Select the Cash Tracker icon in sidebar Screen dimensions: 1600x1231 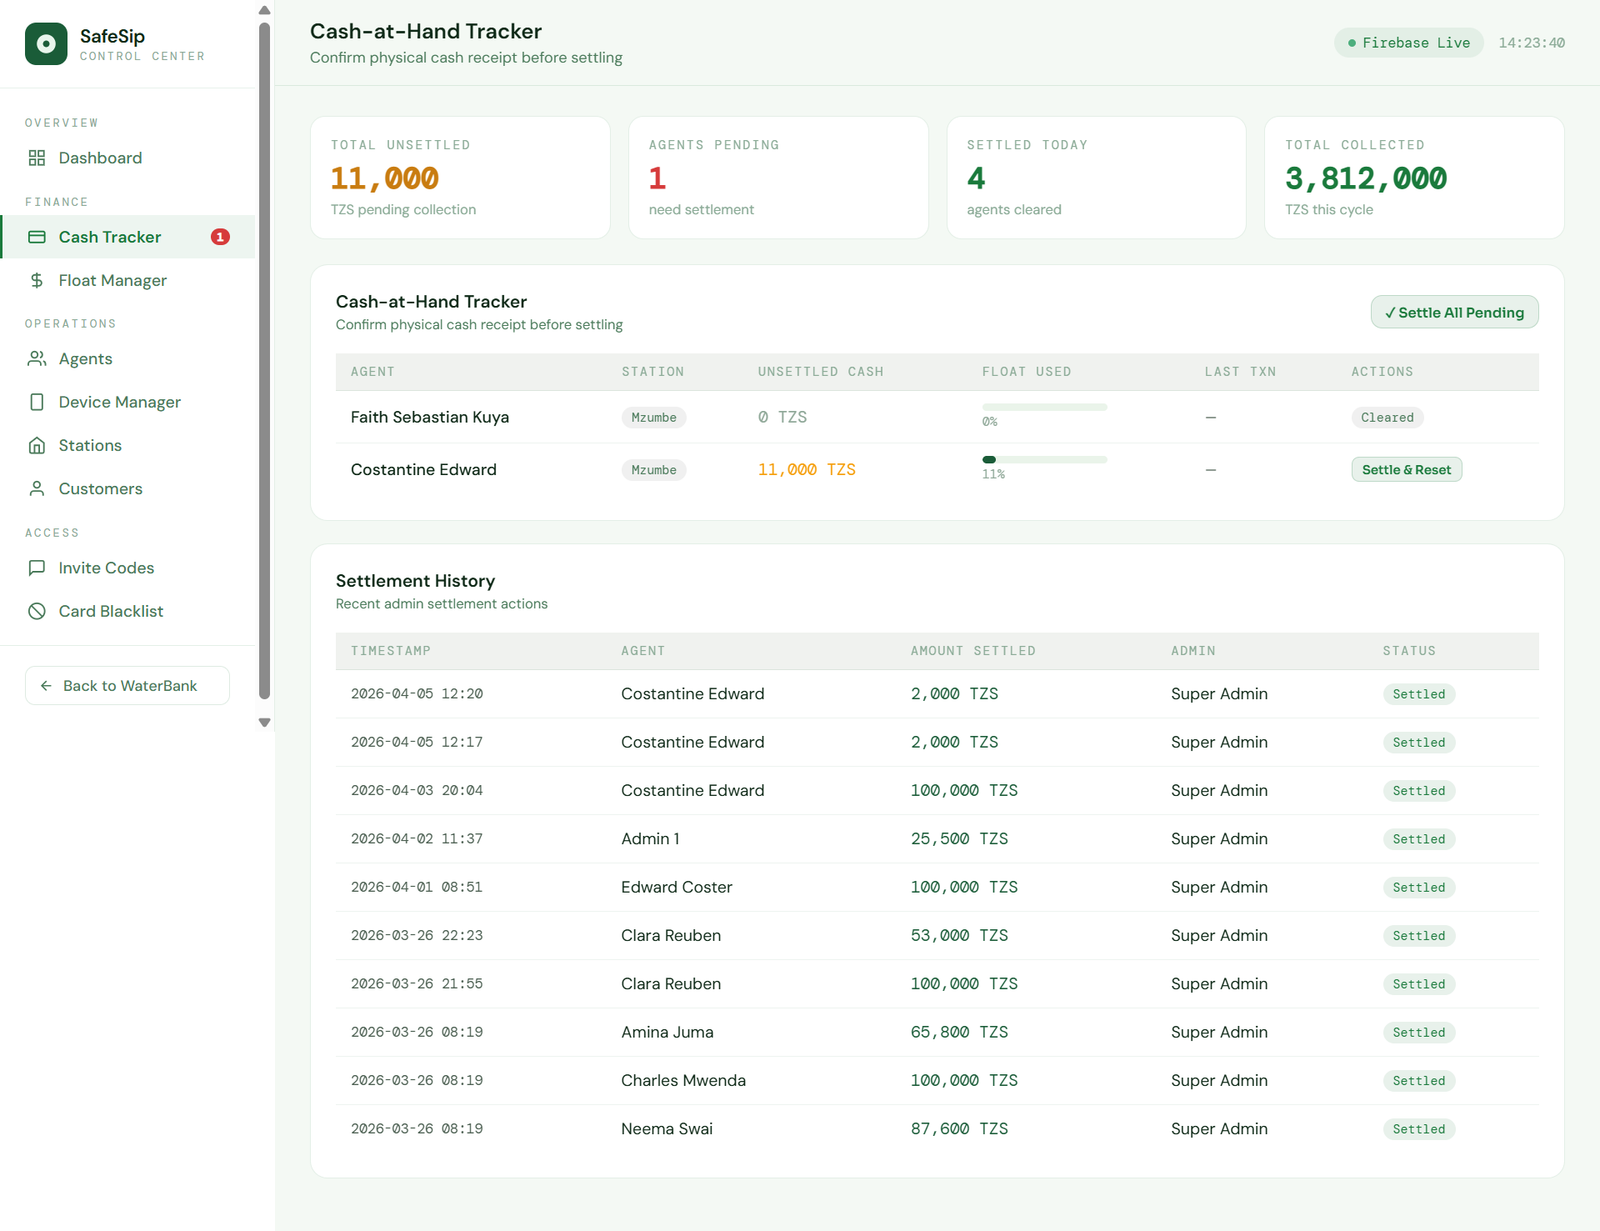point(37,237)
